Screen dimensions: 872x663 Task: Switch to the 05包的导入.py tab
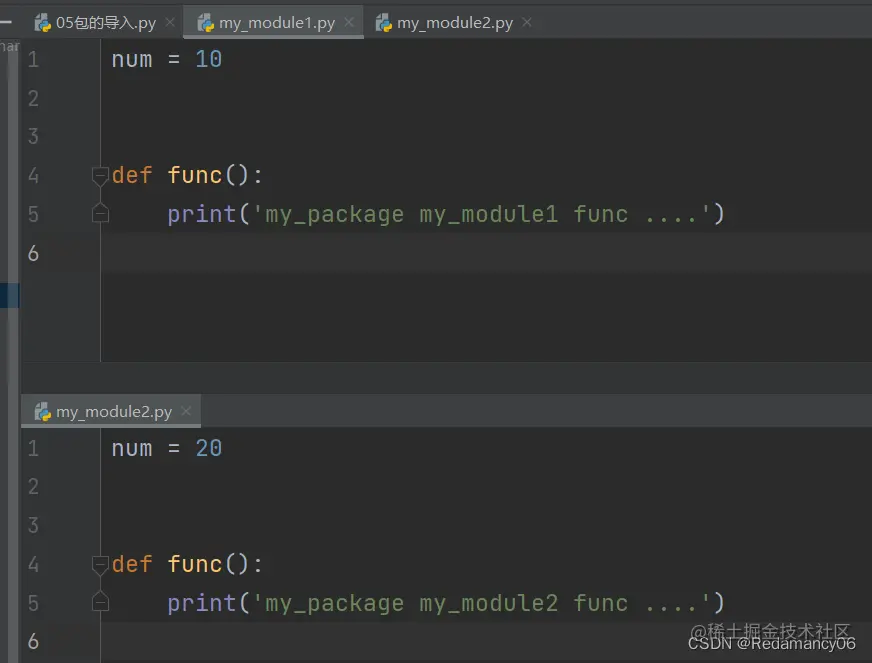(x=105, y=23)
